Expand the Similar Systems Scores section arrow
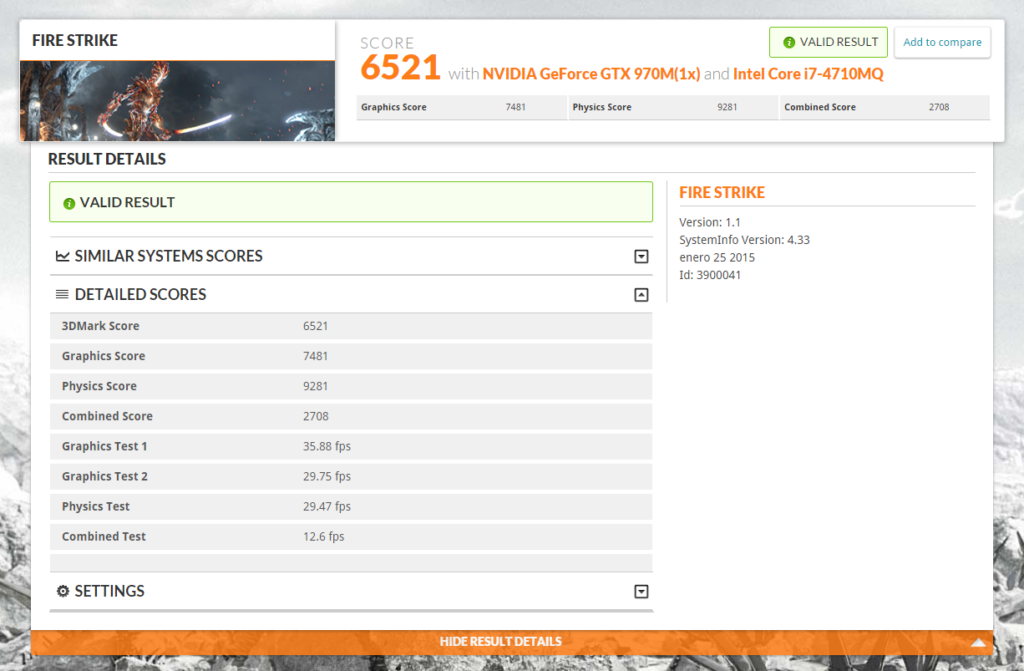This screenshot has width=1024, height=671. tap(641, 257)
